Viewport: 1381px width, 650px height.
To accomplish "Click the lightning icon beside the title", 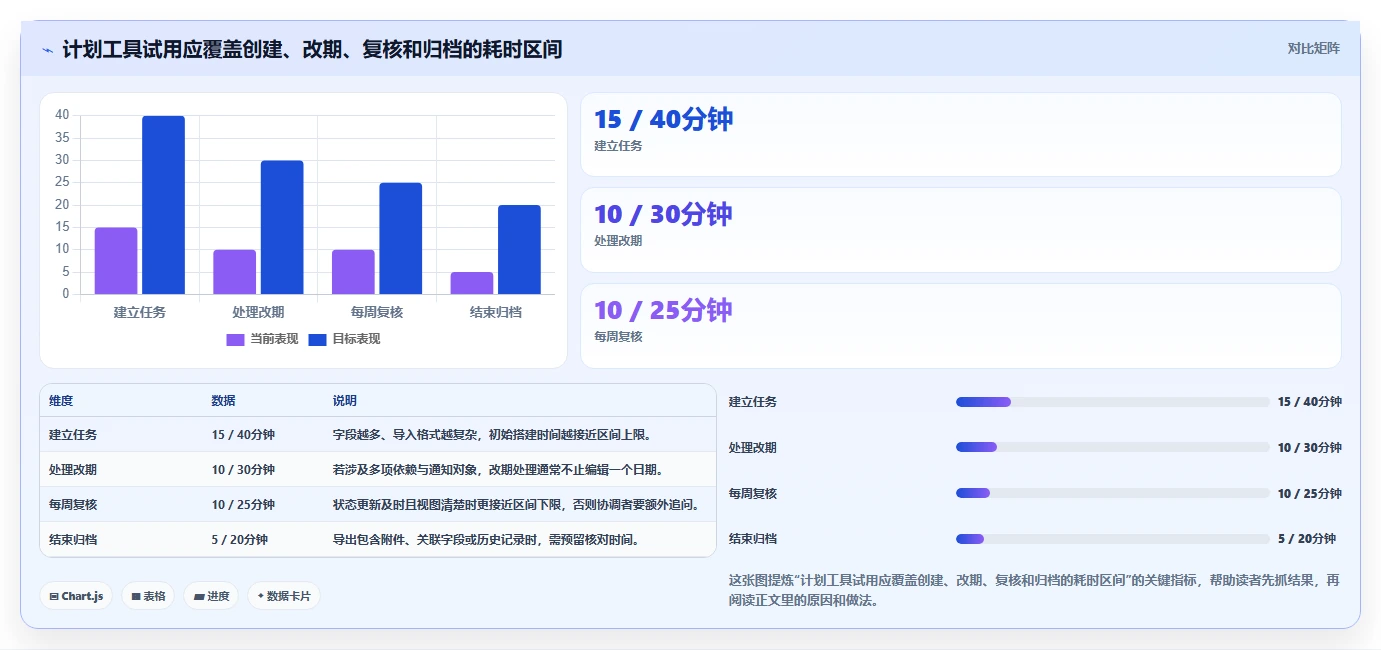I will (x=48, y=49).
